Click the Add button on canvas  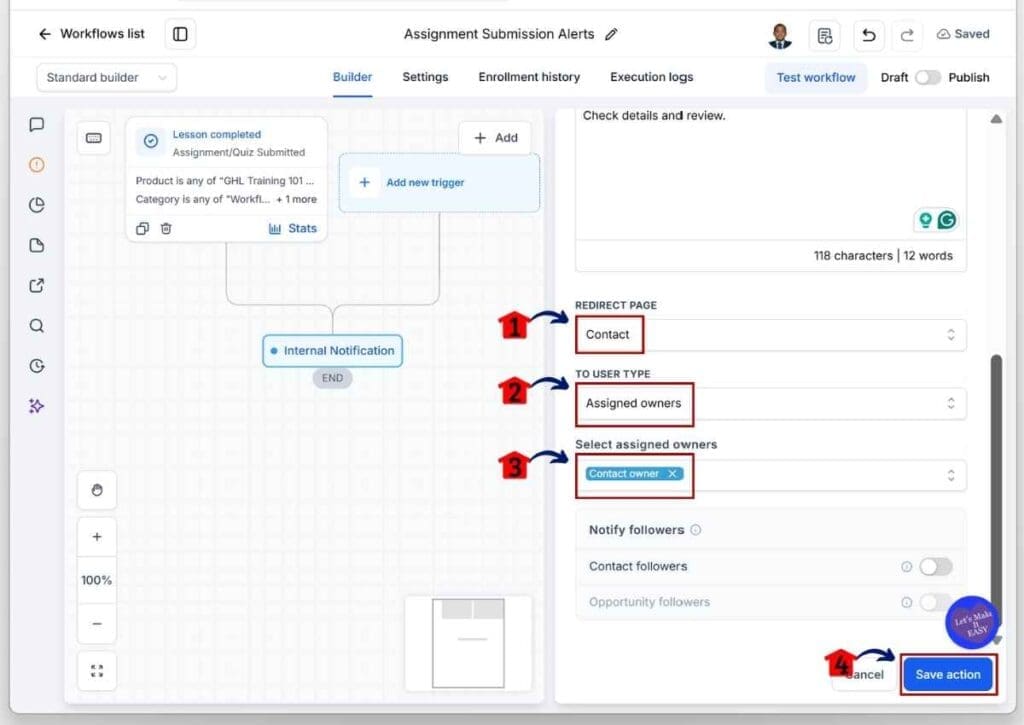coord(495,138)
